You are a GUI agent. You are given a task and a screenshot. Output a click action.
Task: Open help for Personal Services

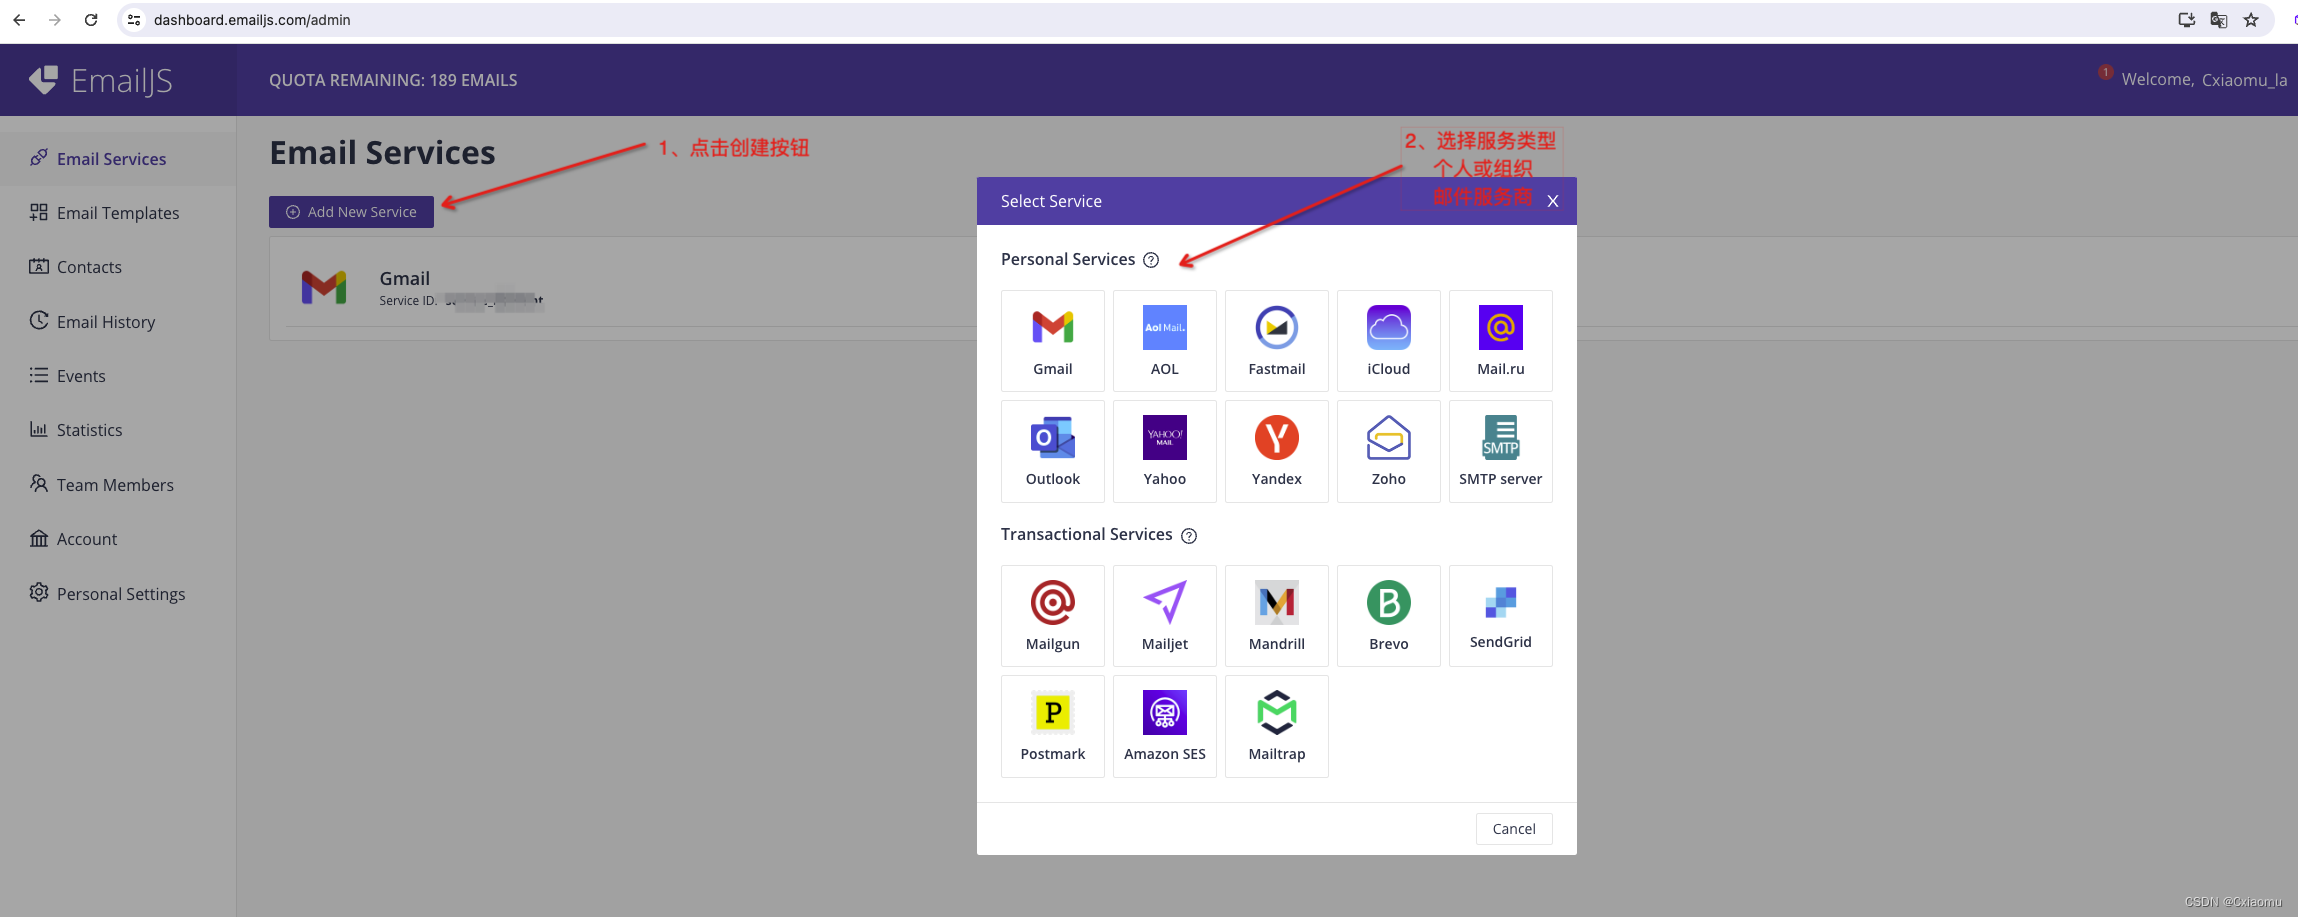point(1151,260)
